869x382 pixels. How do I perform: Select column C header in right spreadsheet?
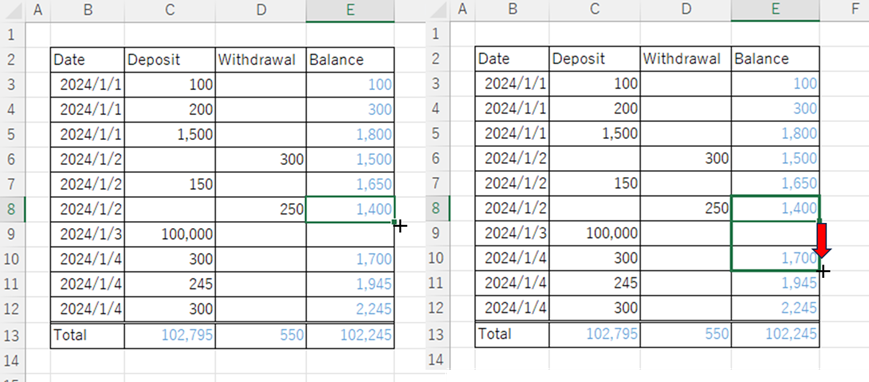point(595,11)
